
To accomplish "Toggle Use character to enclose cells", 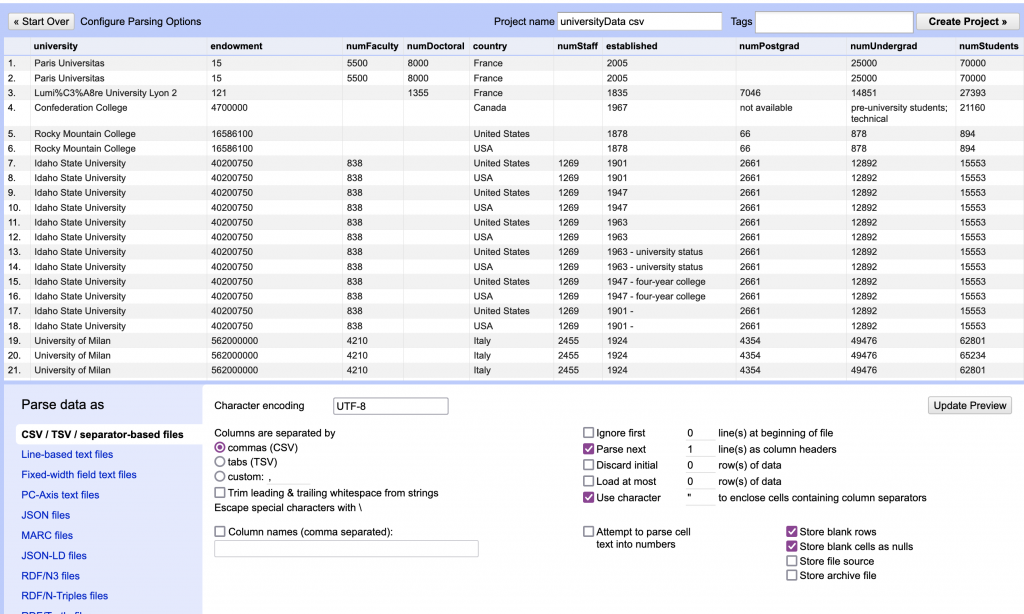I will [588, 497].
